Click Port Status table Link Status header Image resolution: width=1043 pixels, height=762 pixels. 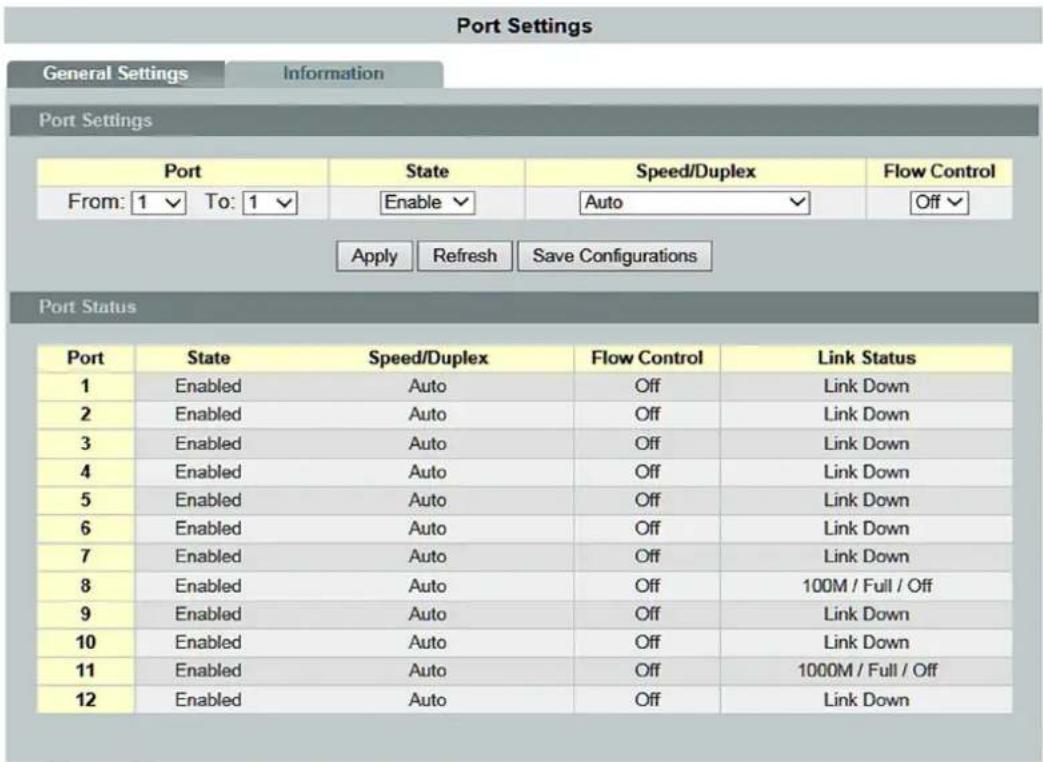tap(867, 358)
